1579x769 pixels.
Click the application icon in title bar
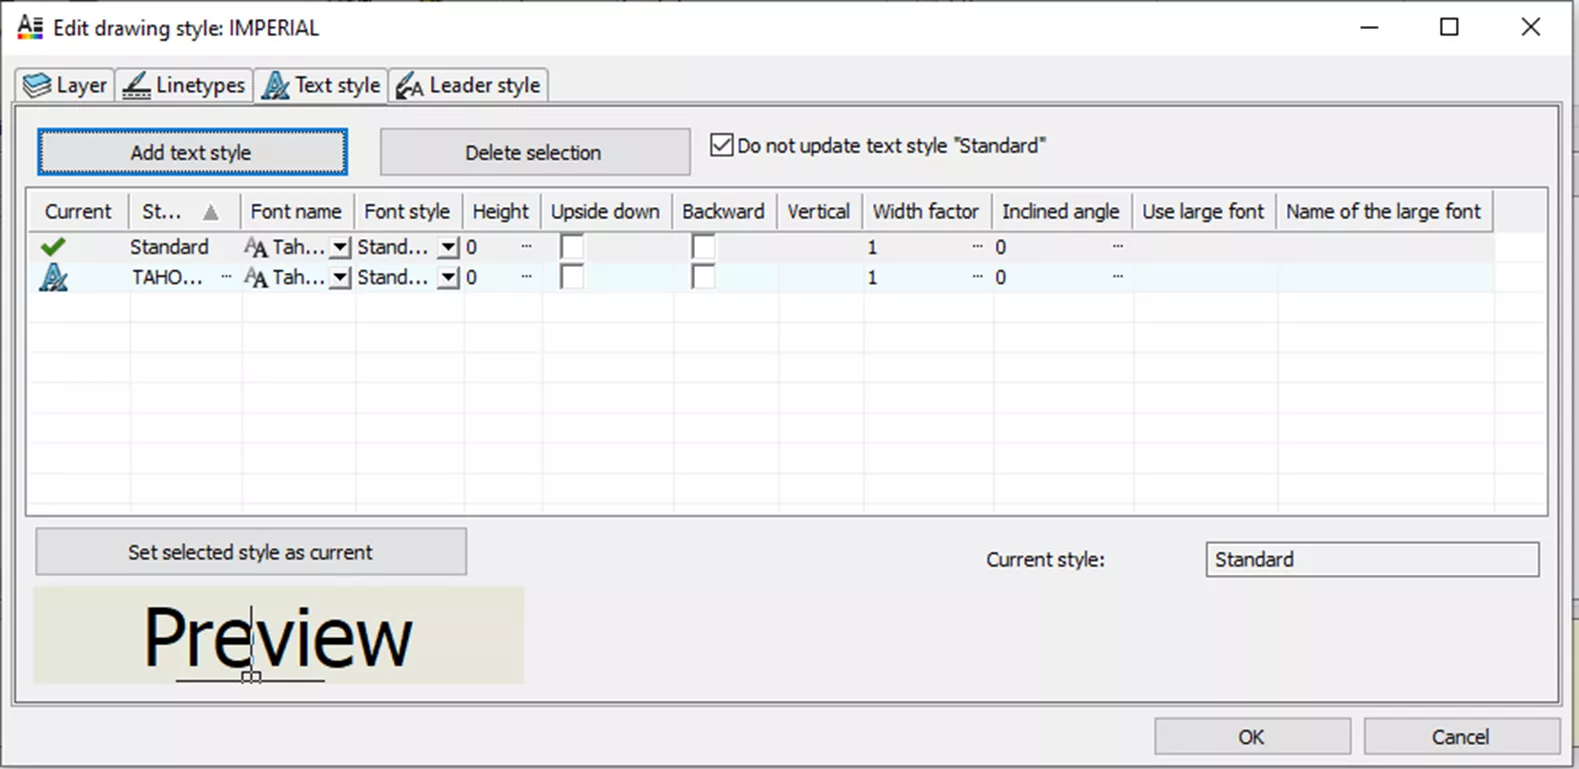30,28
